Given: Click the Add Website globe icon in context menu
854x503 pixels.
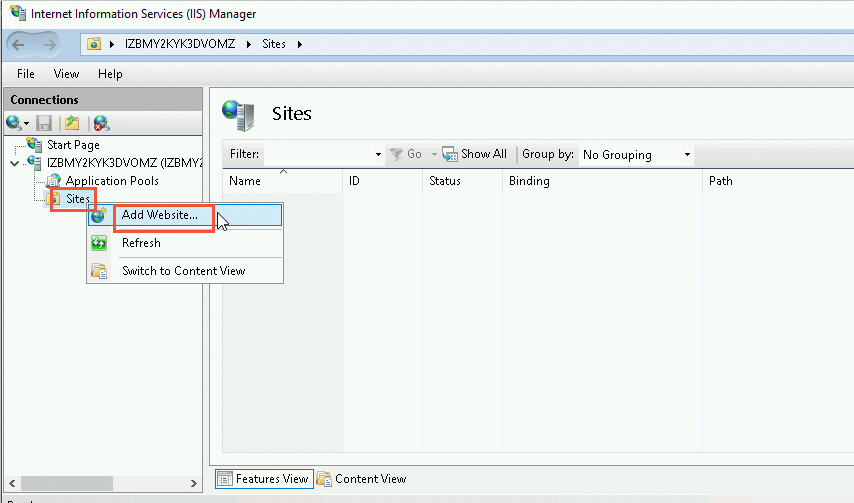Looking at the screenshot, I should coord(99,216).
